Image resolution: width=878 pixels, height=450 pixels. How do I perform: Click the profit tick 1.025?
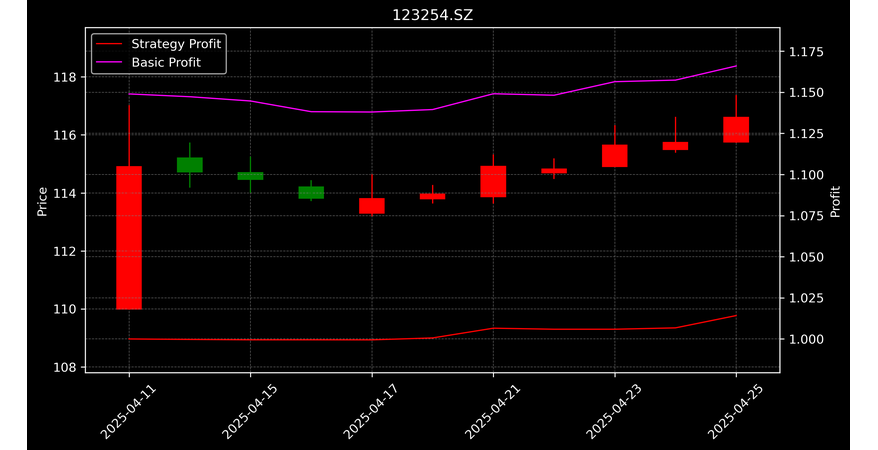tap(806, 298)
